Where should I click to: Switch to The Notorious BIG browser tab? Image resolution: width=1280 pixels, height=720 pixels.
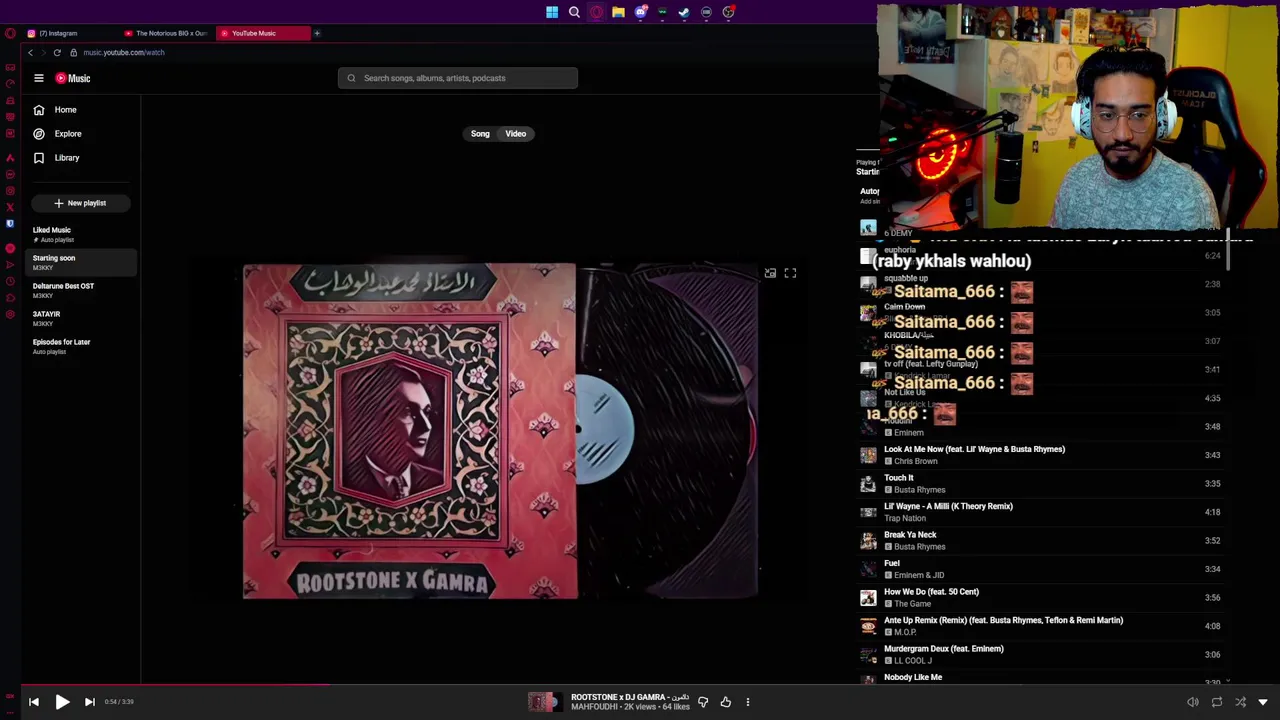(x=166, y=33)
